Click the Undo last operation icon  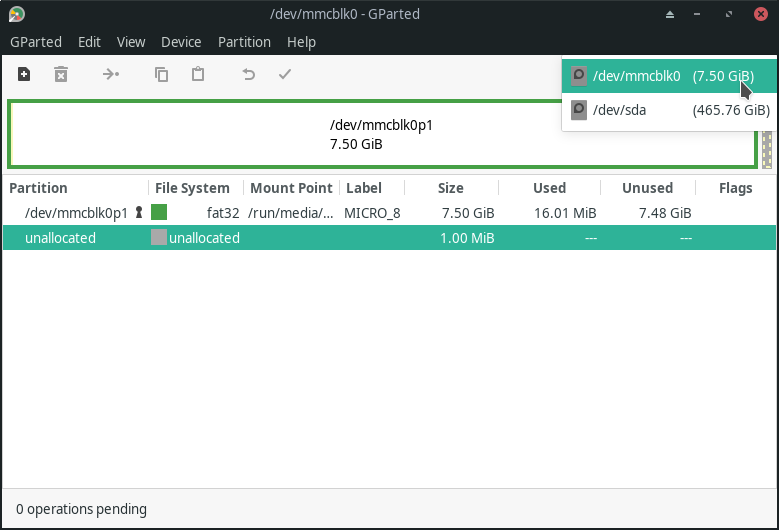[x=248, y=75]
